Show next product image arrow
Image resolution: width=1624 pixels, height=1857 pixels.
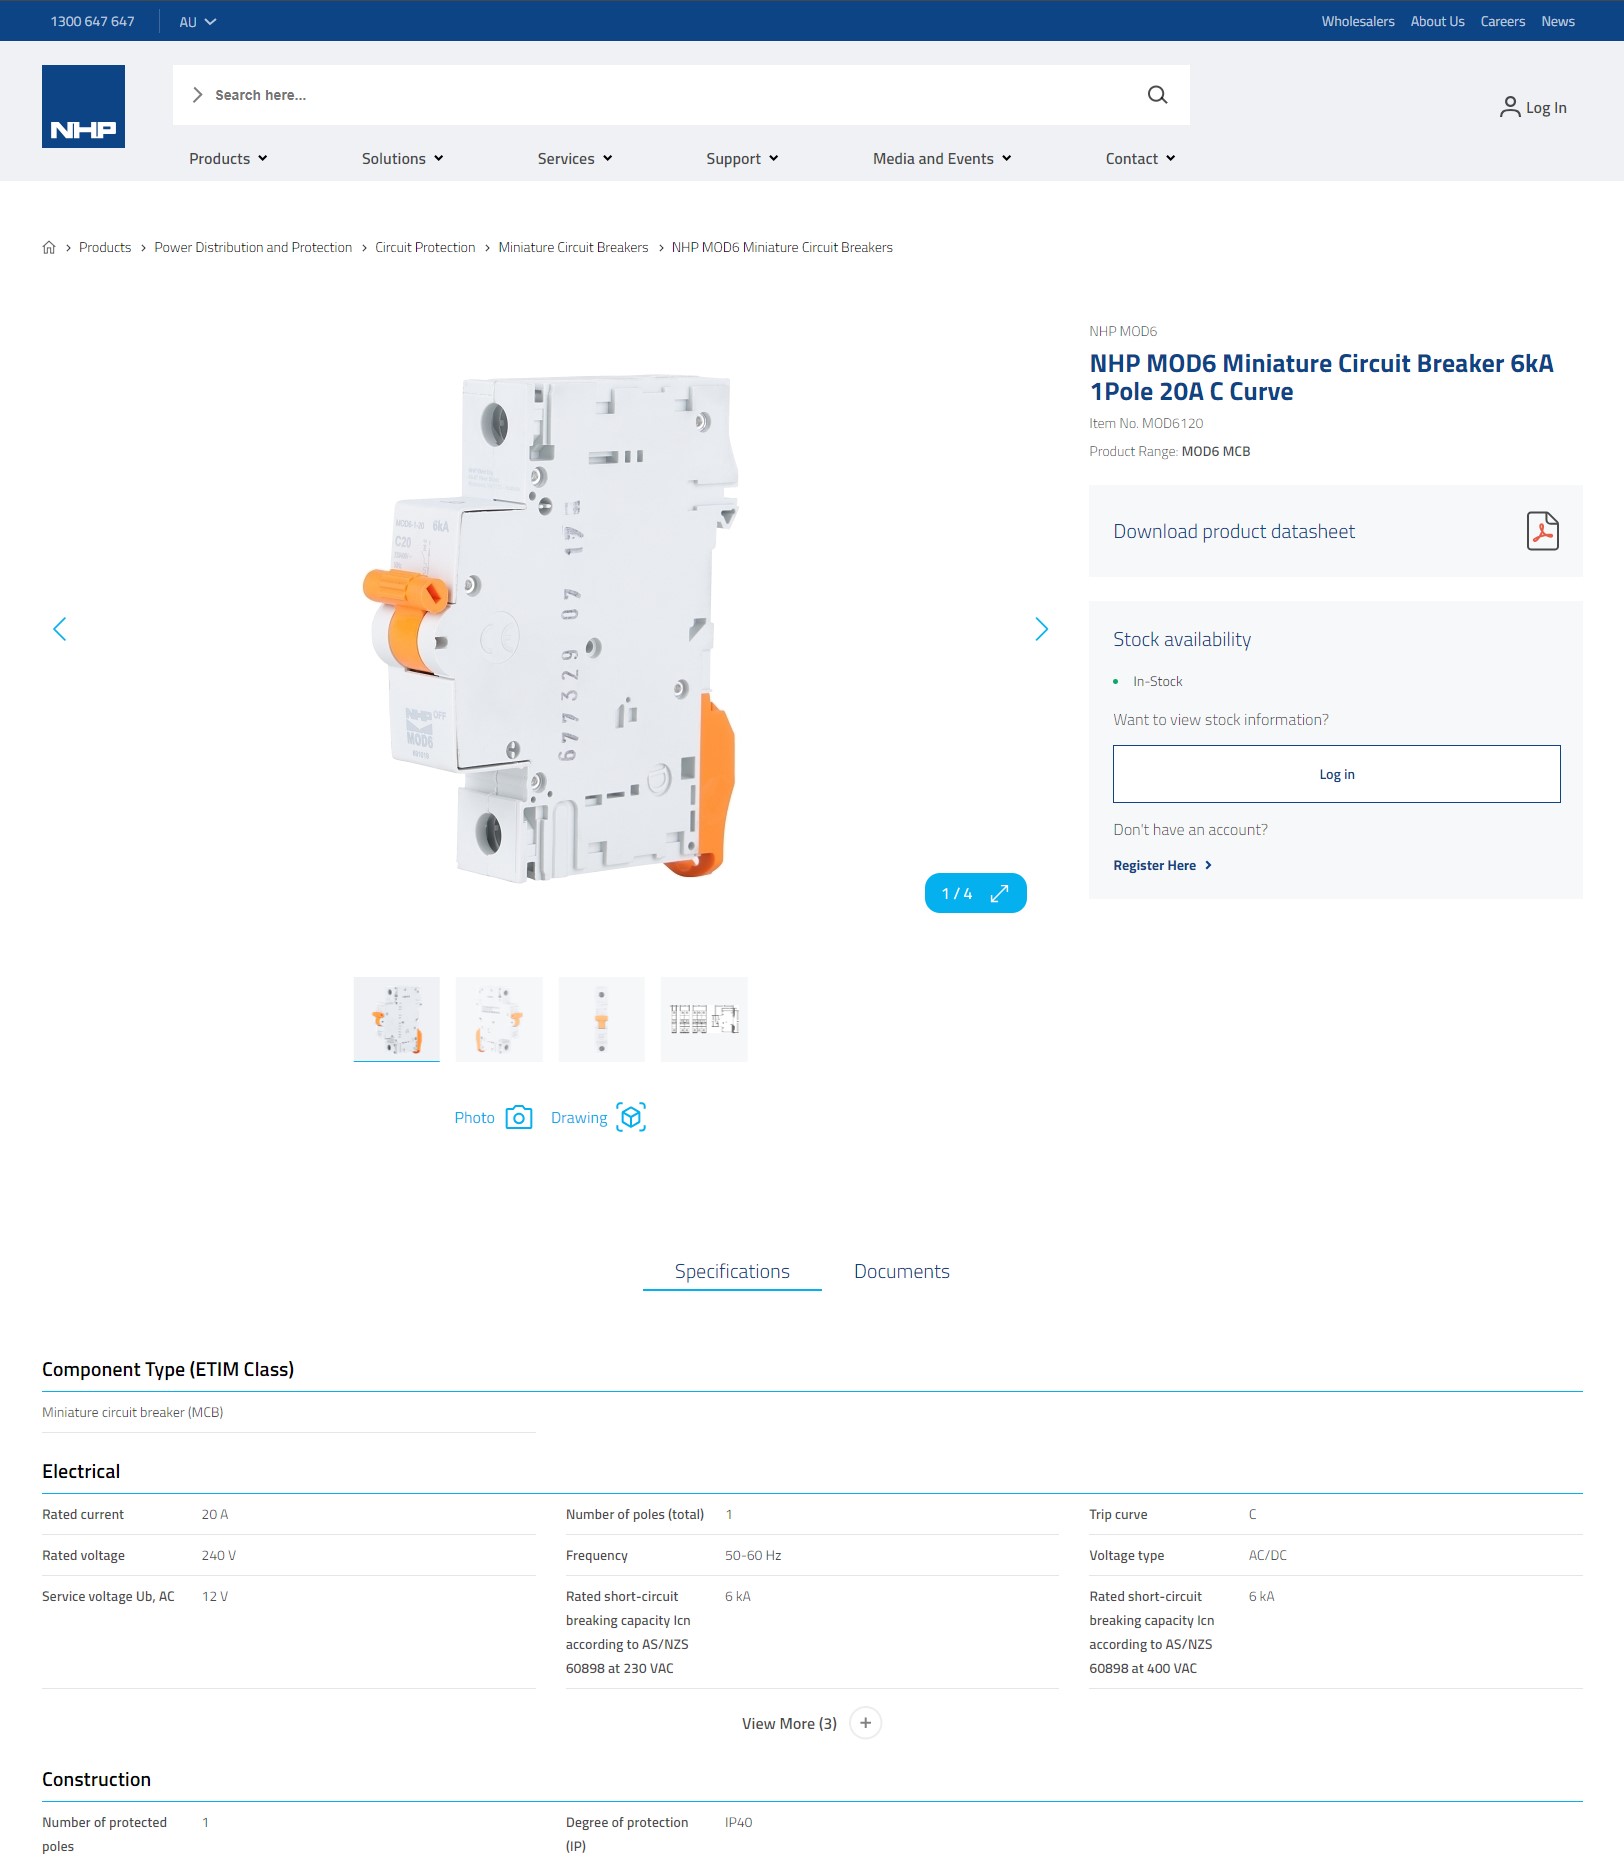pos(1041,629)
